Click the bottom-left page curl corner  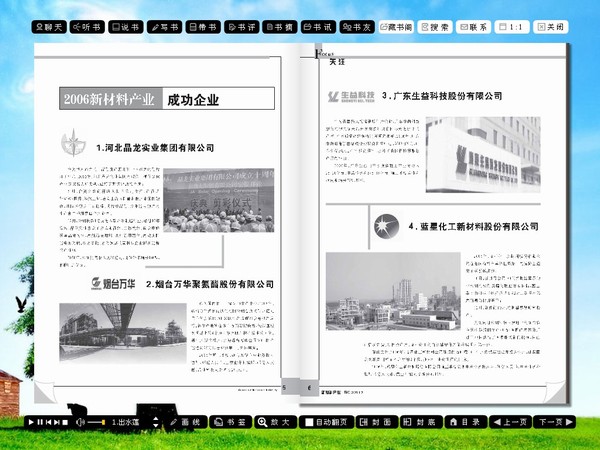[x=44, y=392]
